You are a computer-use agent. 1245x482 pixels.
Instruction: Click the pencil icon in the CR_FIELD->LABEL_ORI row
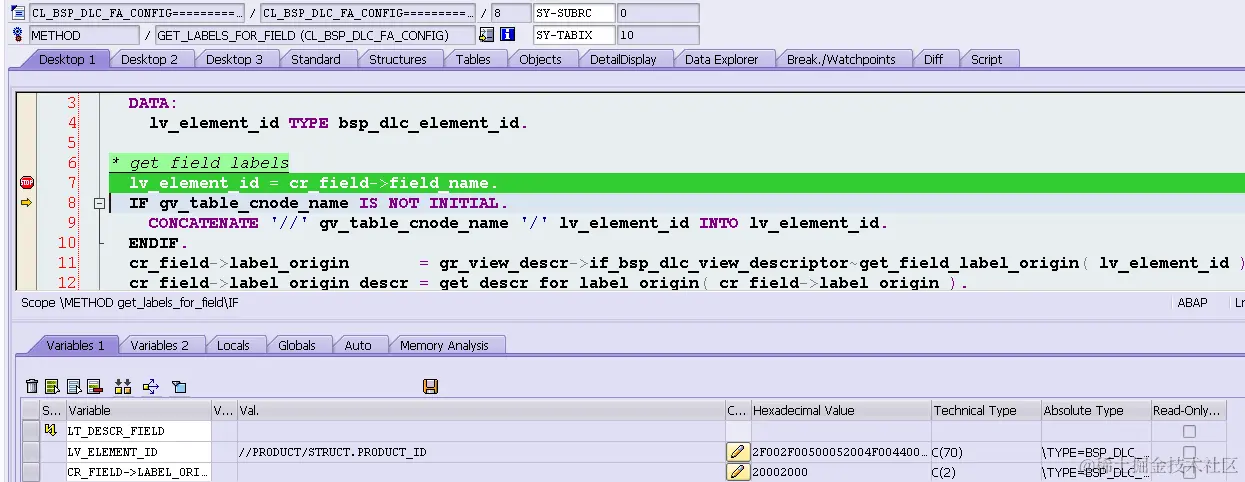[x=738, y=472]
